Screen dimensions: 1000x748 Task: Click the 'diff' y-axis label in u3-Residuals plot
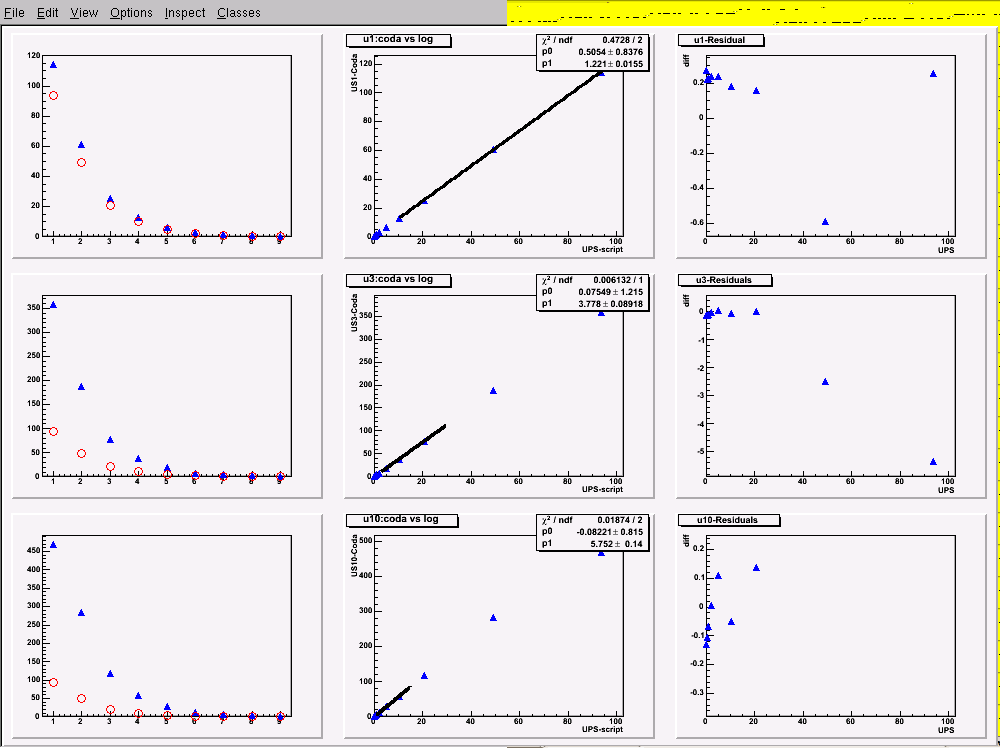tap(687, 300)
